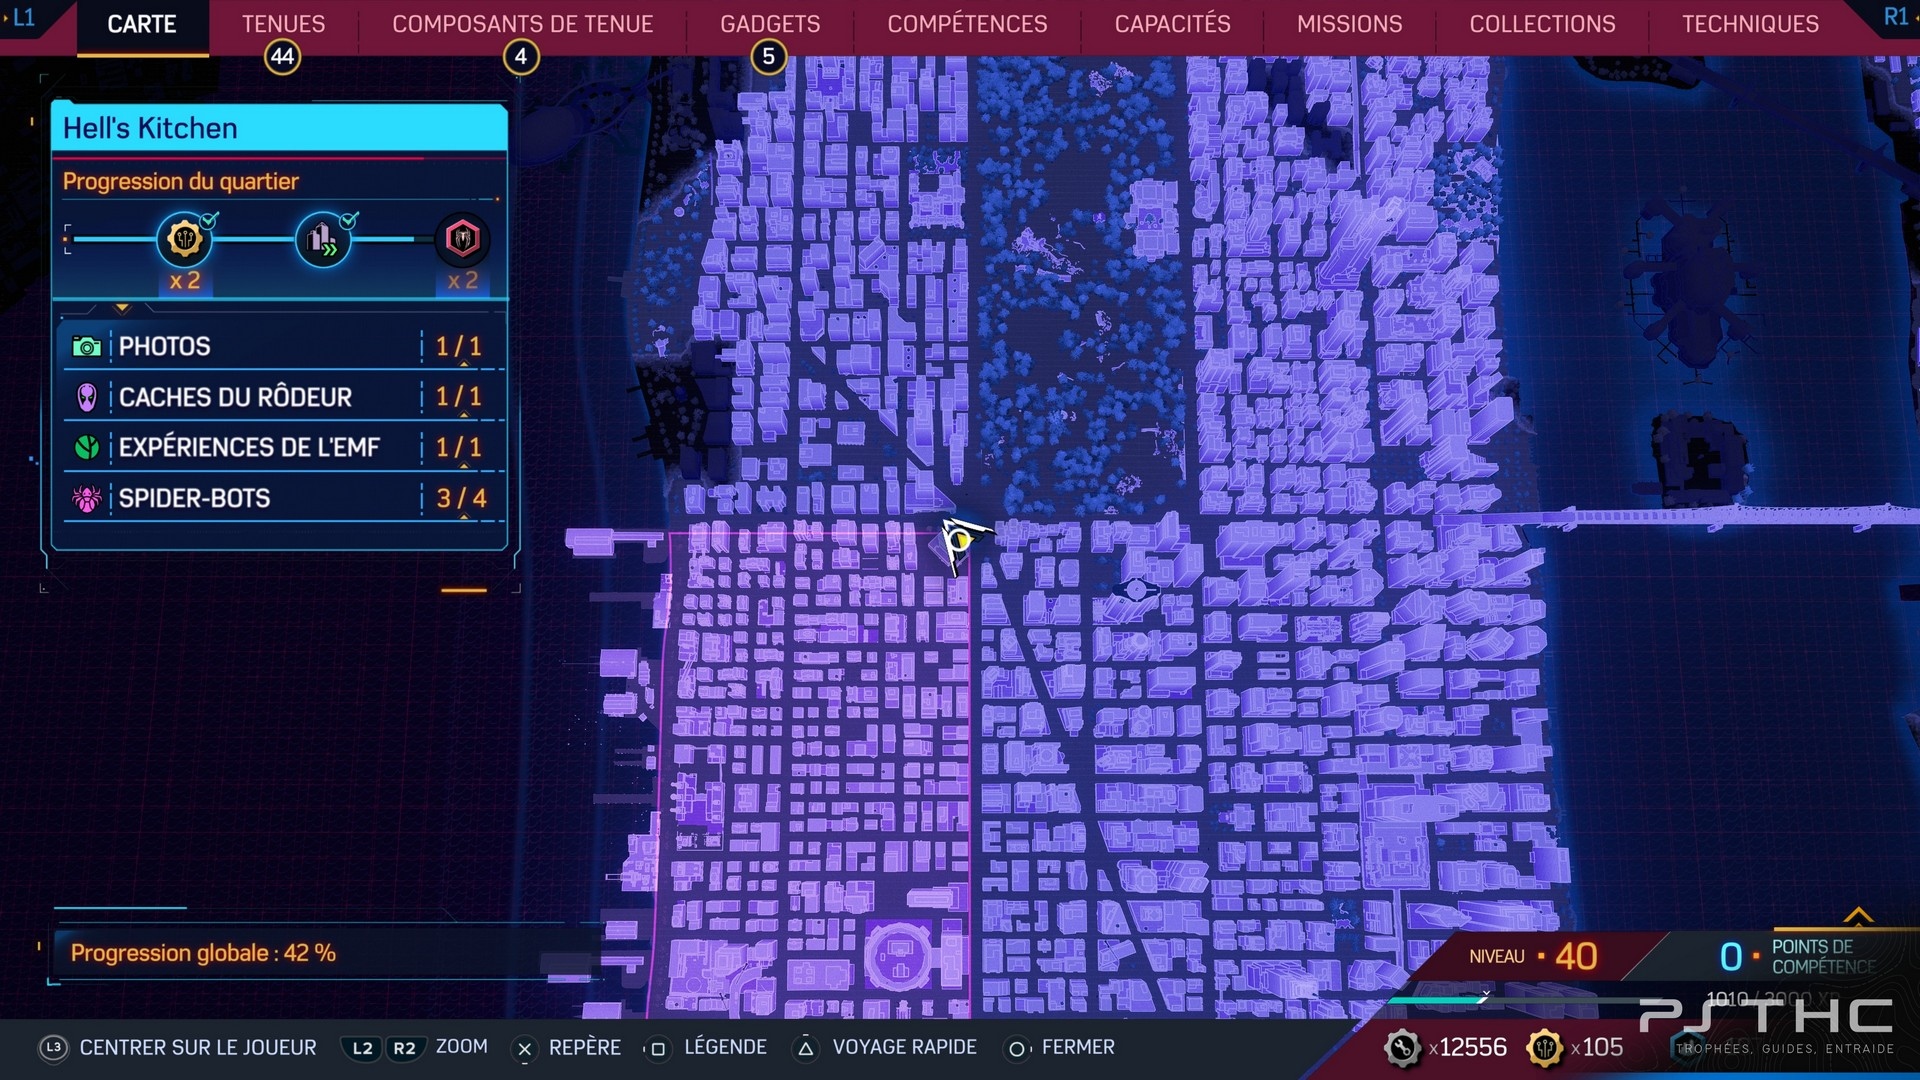Click the X button icon for REPÈRE
The image size is (1920, 1080).
524,1048
